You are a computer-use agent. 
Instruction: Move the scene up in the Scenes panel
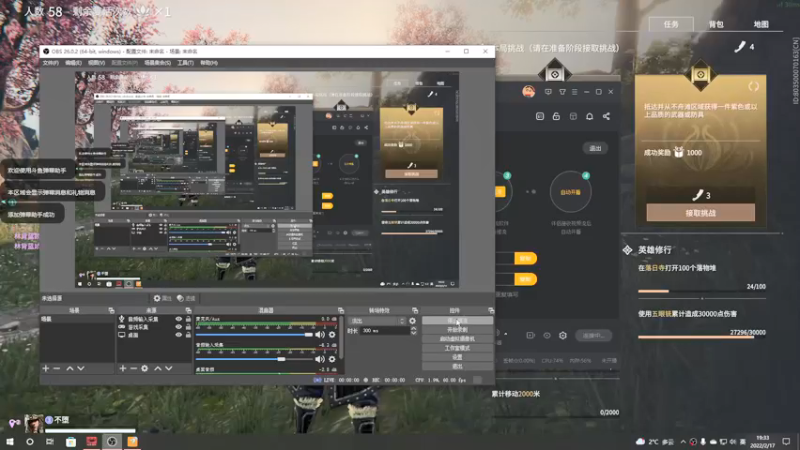click(70, 368)
